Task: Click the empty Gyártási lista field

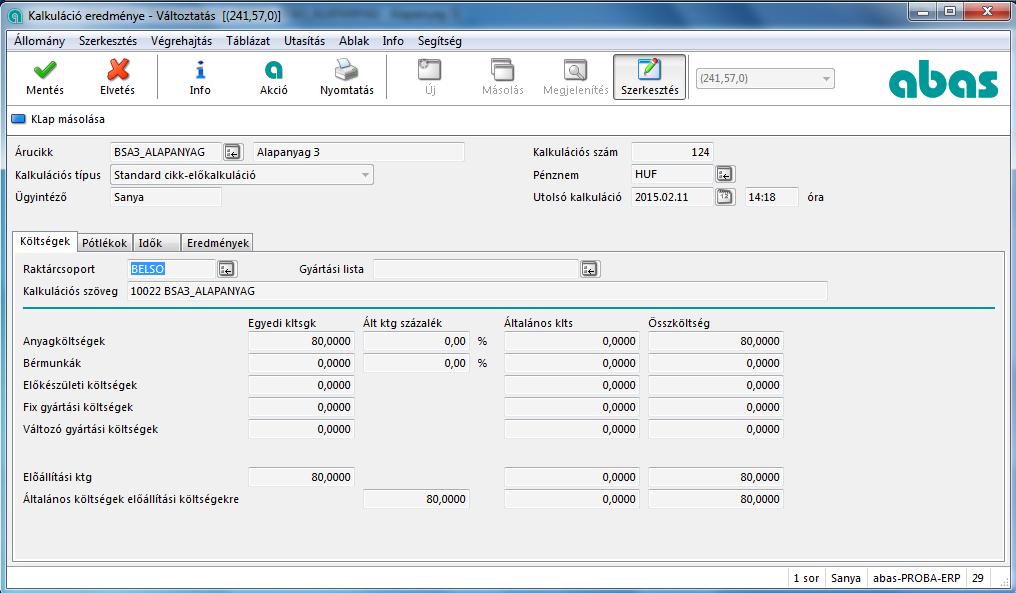Action: (476, 269)
